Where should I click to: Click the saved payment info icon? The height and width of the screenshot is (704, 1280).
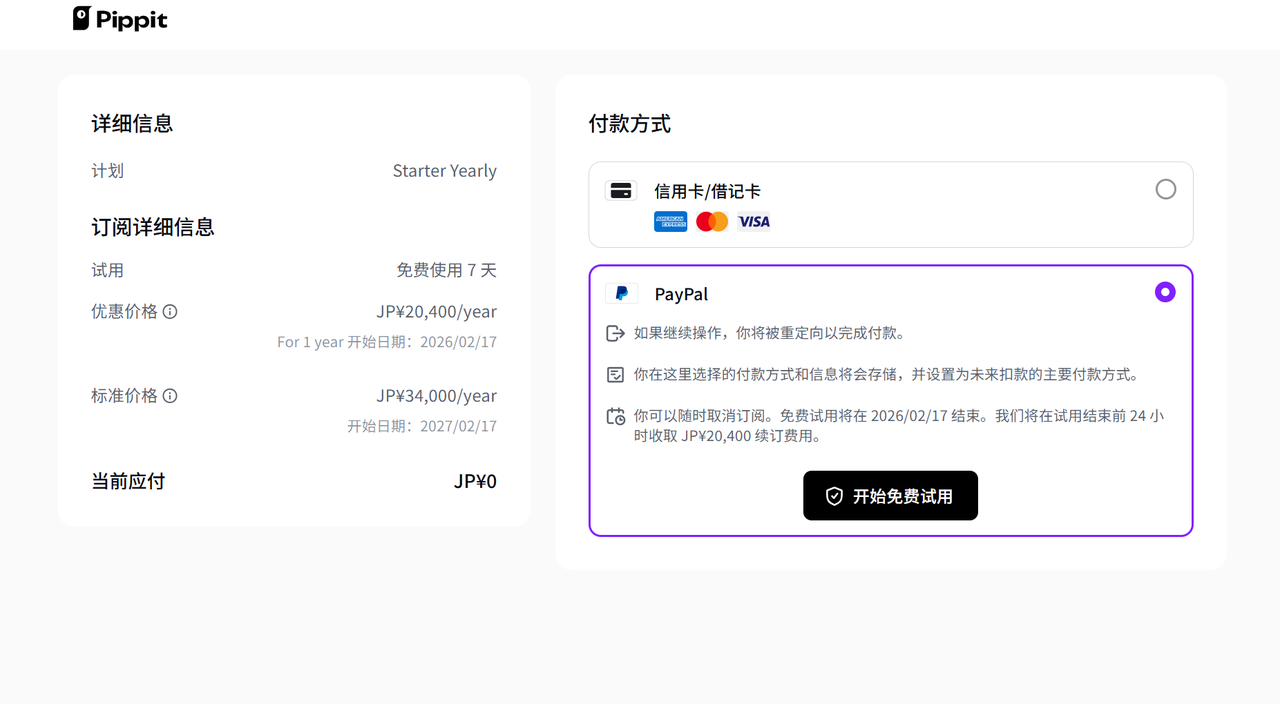[616, 375]
